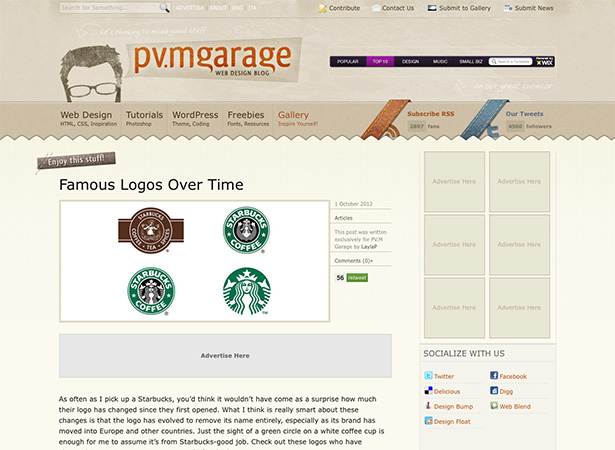The width and height of the screenshot is (615, 450).
Task: Click the Contact Us envelope icon
Action: tap(376, 8)
